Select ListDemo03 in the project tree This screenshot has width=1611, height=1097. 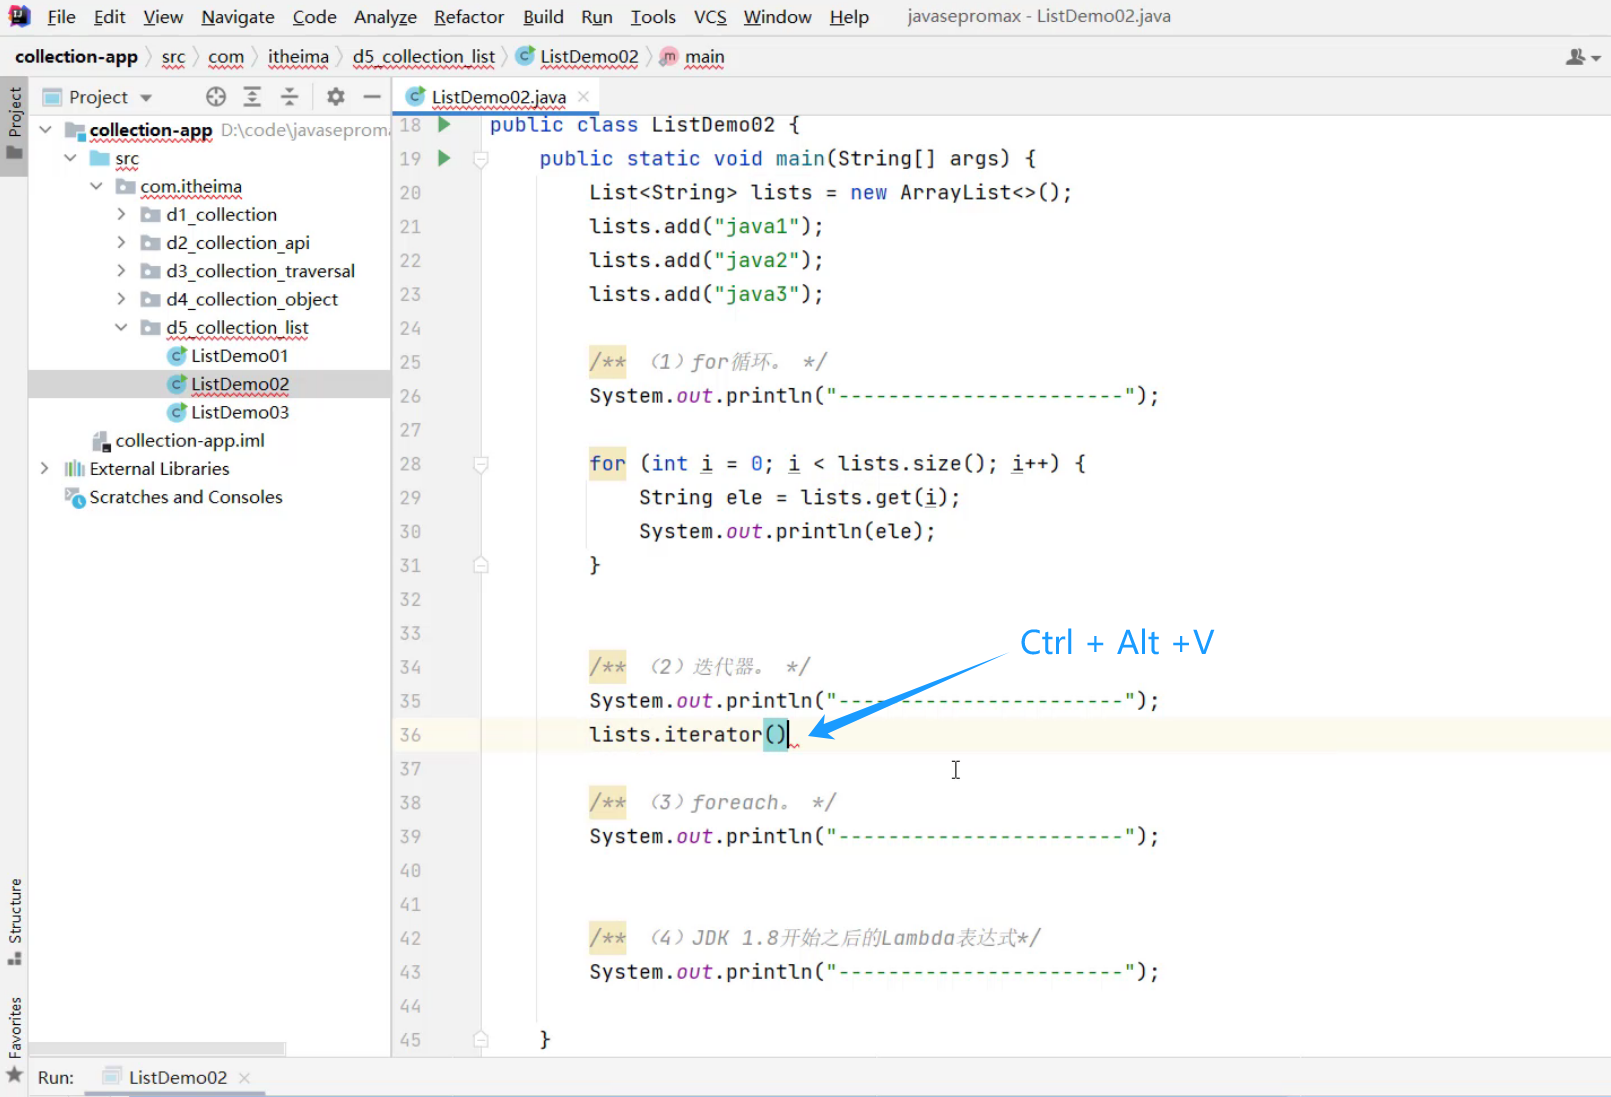pos(239,412)
